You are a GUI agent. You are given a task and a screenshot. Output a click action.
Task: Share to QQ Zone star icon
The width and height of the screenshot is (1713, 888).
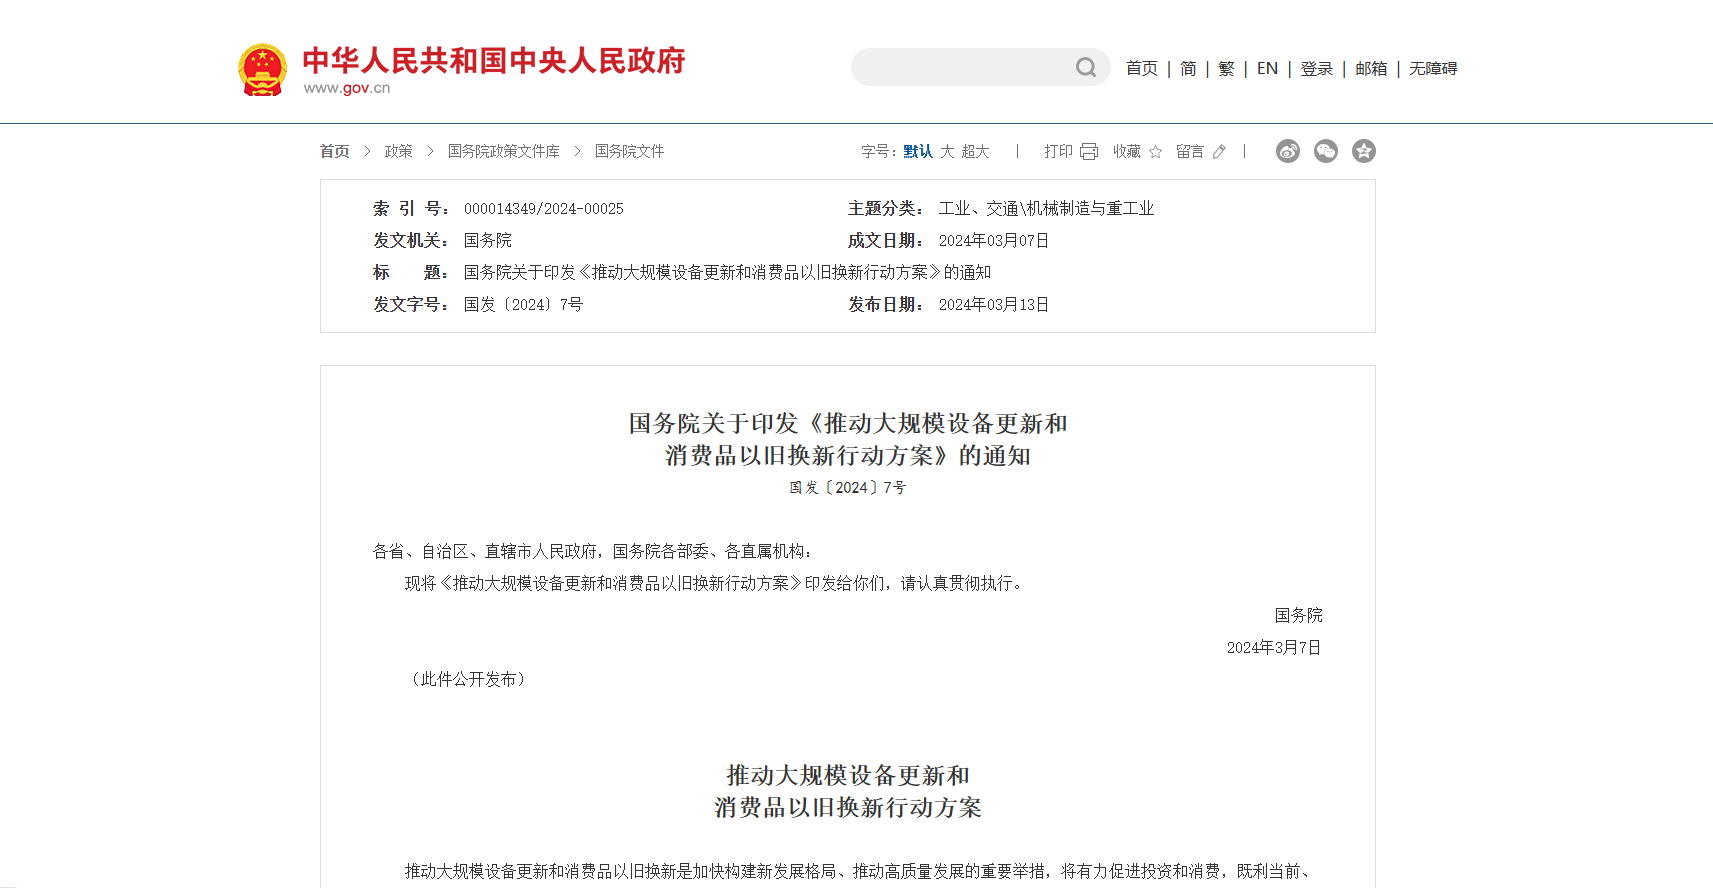click(1364, 151)
